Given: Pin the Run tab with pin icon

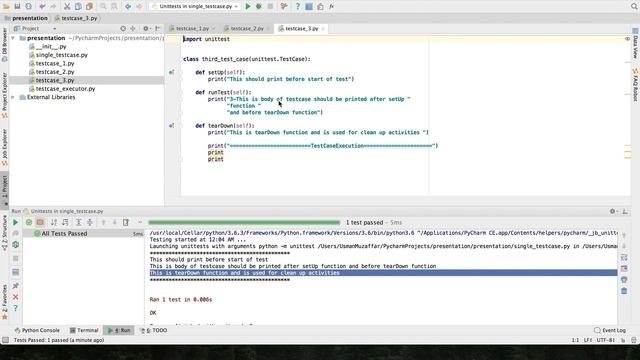Looking at the screenshot, I should coord(16,286).
